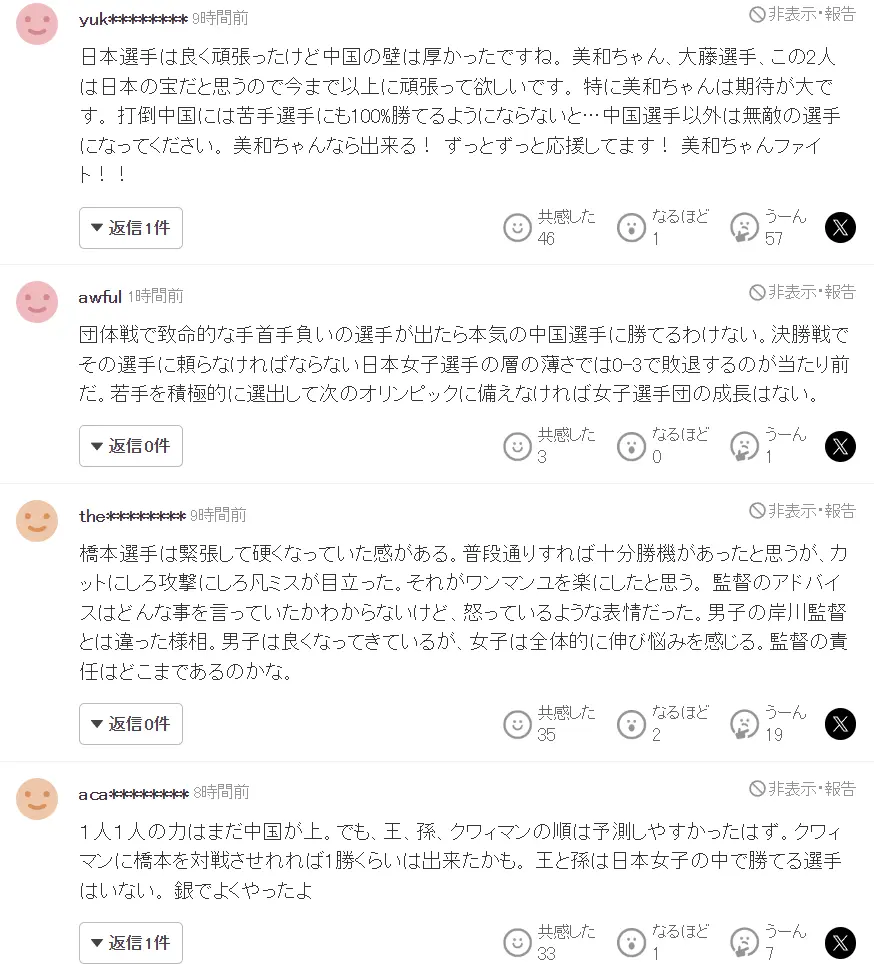This screenshot has height=979, width=874.
Task: Click the うーん reaction on the's comment
Action: 743,723
